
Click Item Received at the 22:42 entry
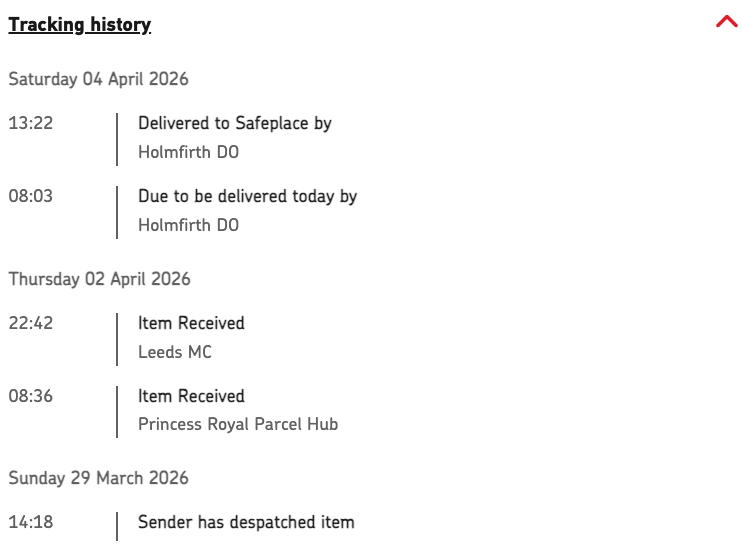pos(191,323)
